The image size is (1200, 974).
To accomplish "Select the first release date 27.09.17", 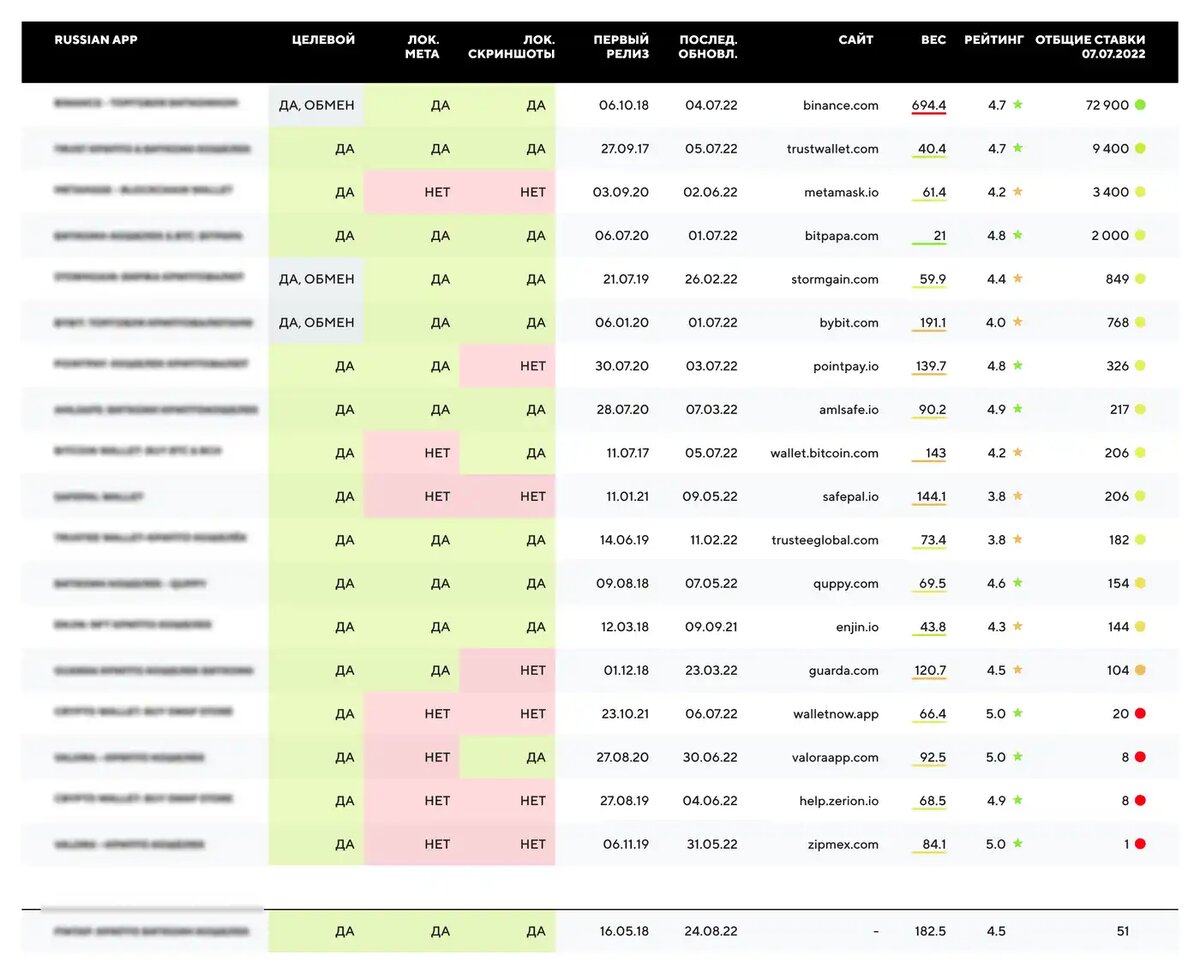I will pos(625,148).
